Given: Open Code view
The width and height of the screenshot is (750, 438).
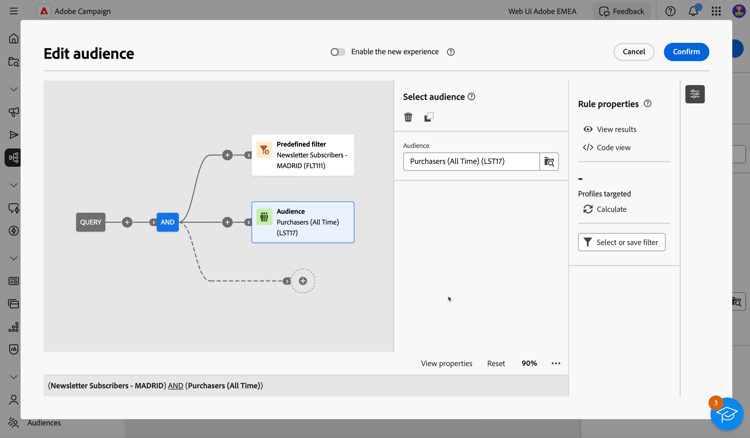Looking at the screenshot, I should (x=606, y=147).
